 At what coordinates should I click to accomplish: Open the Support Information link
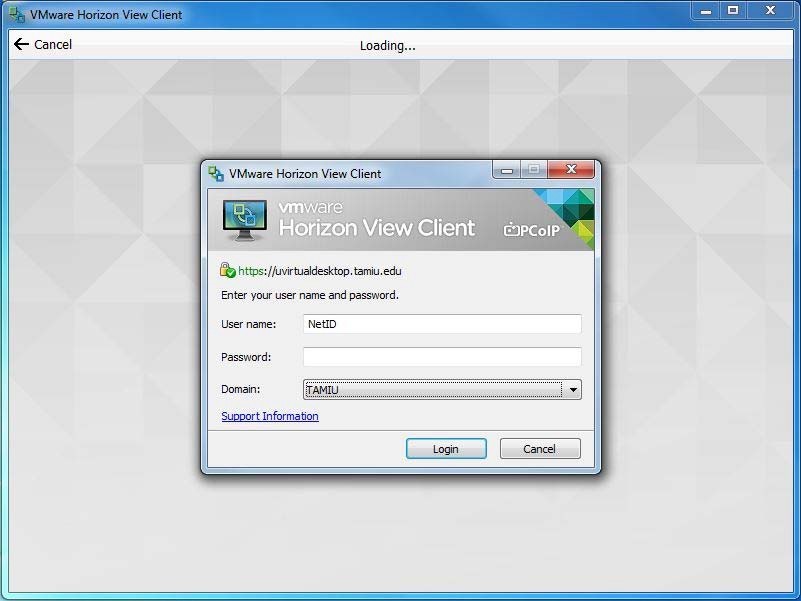pos(270,416)
